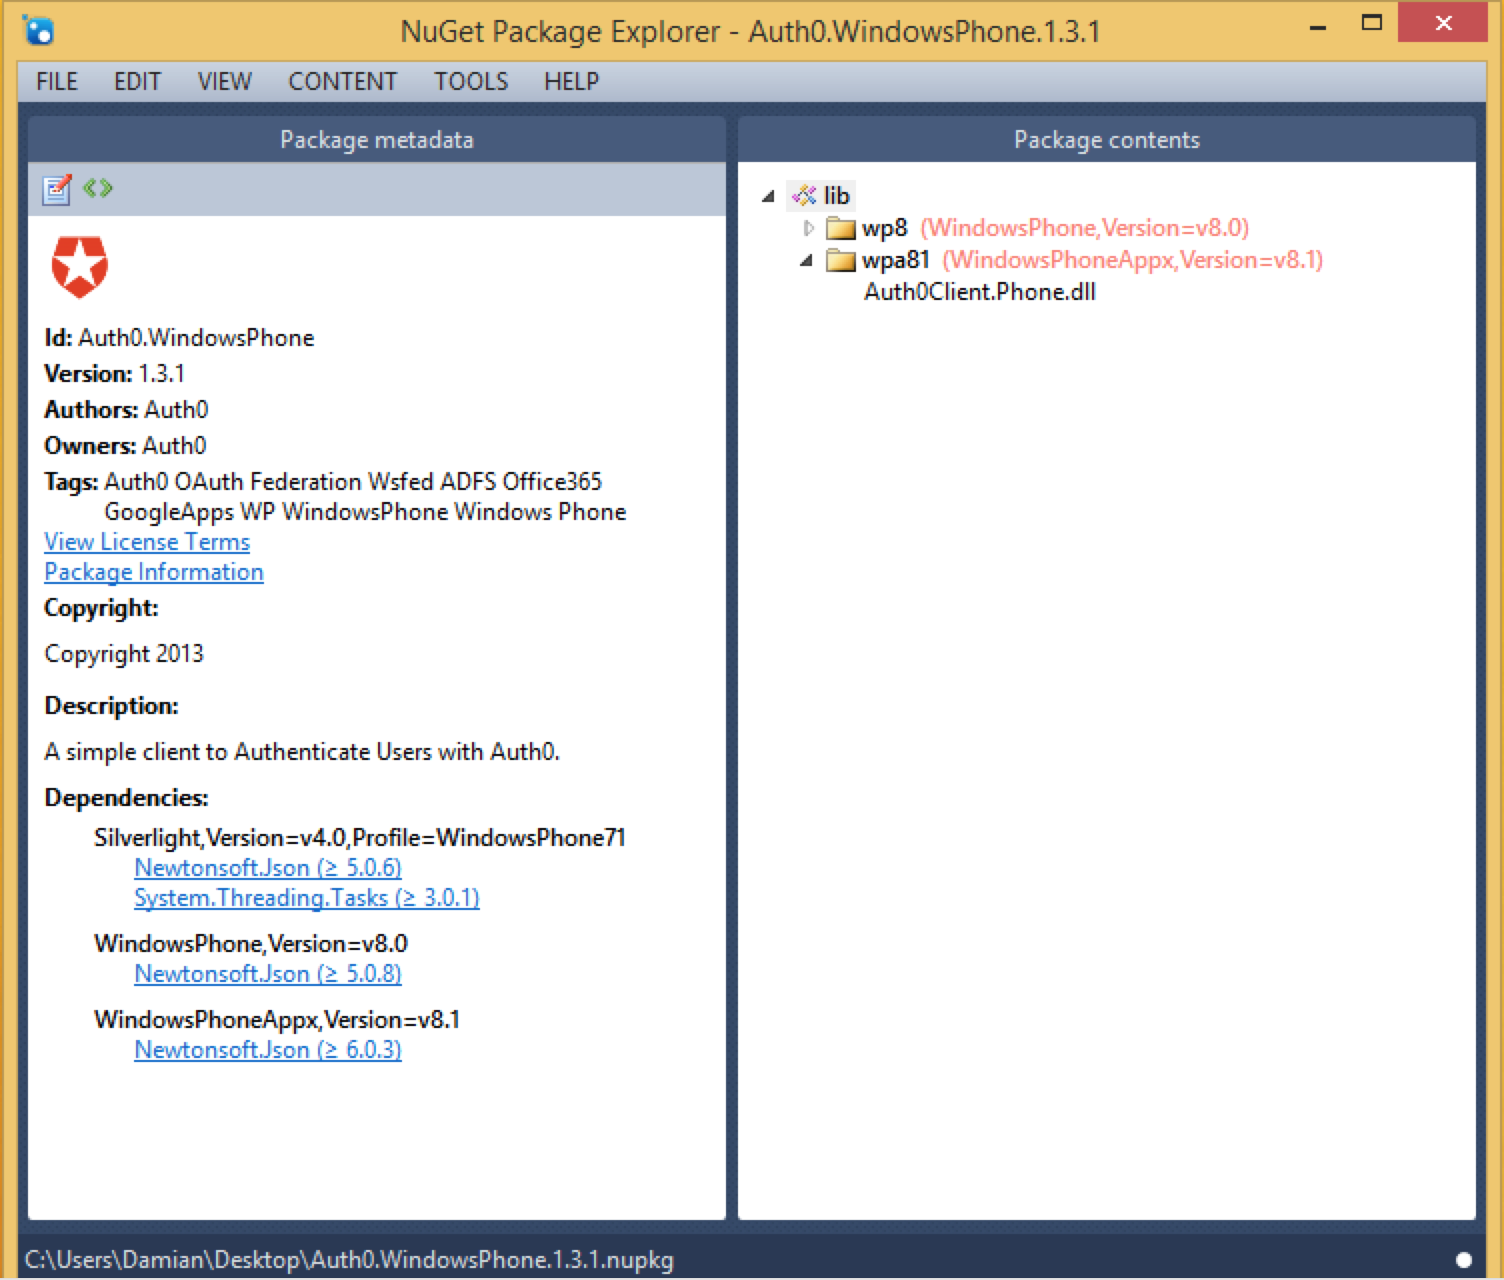Select Auth0Client.Phone.dll file
The width and height of the screenshot is (1504, 1280).
(980, 292)
